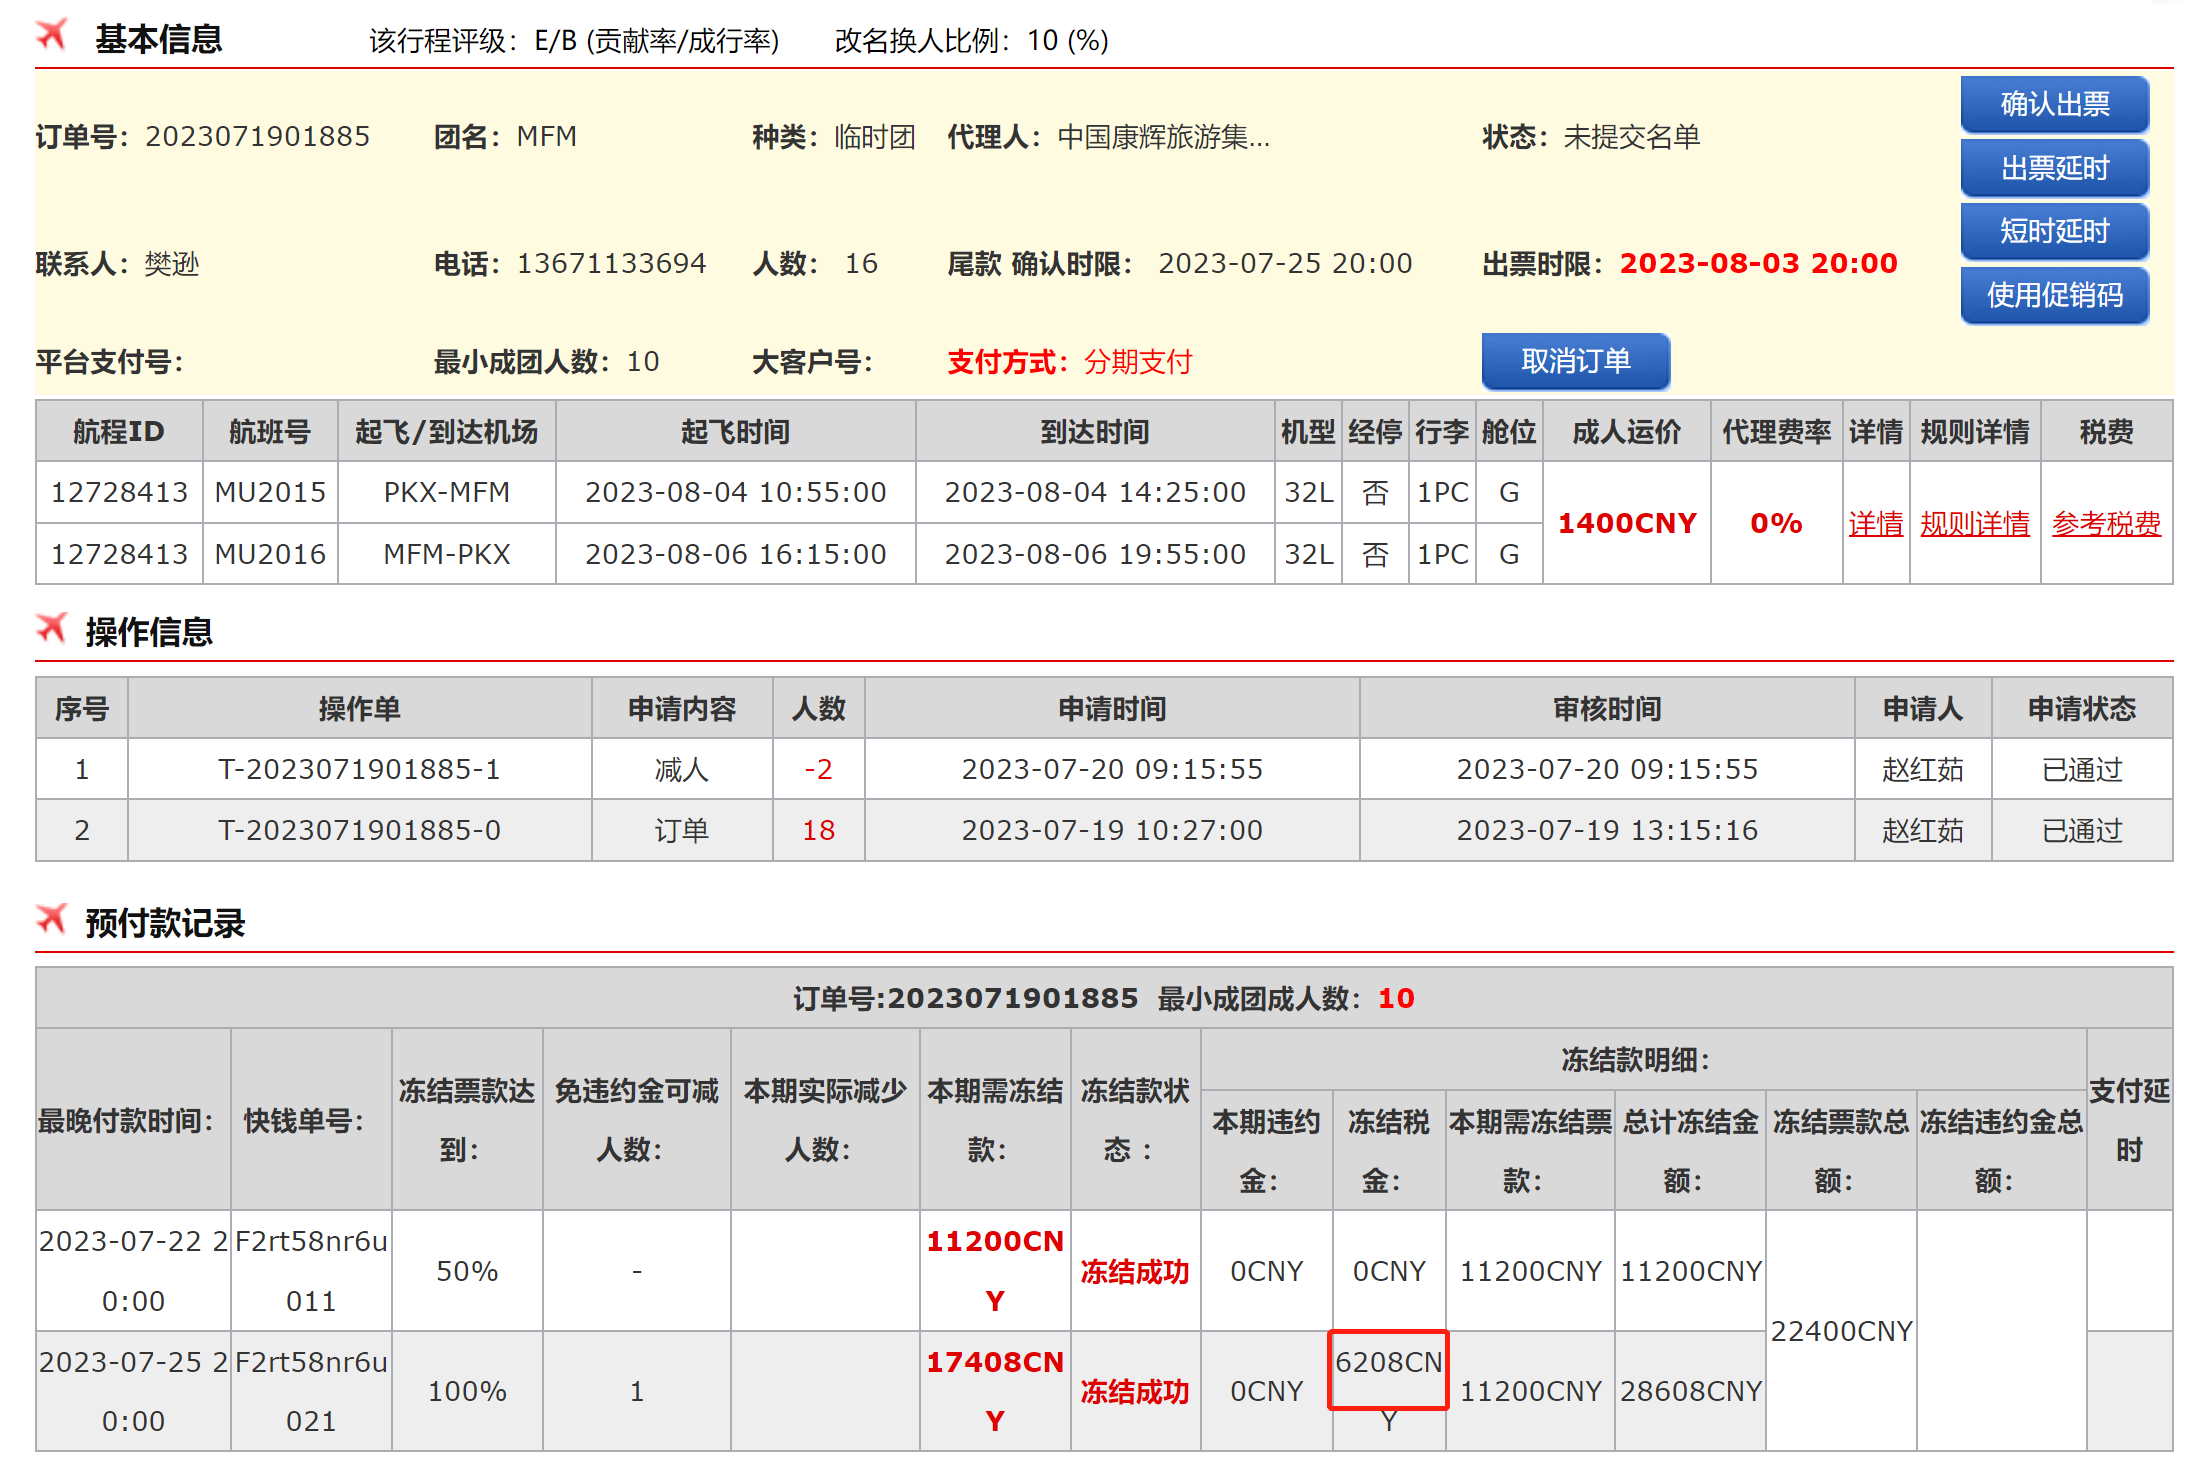Open the 使用促销码 button
The height and width of the screenshot is (1470, 2196).
coord(2054,295)
